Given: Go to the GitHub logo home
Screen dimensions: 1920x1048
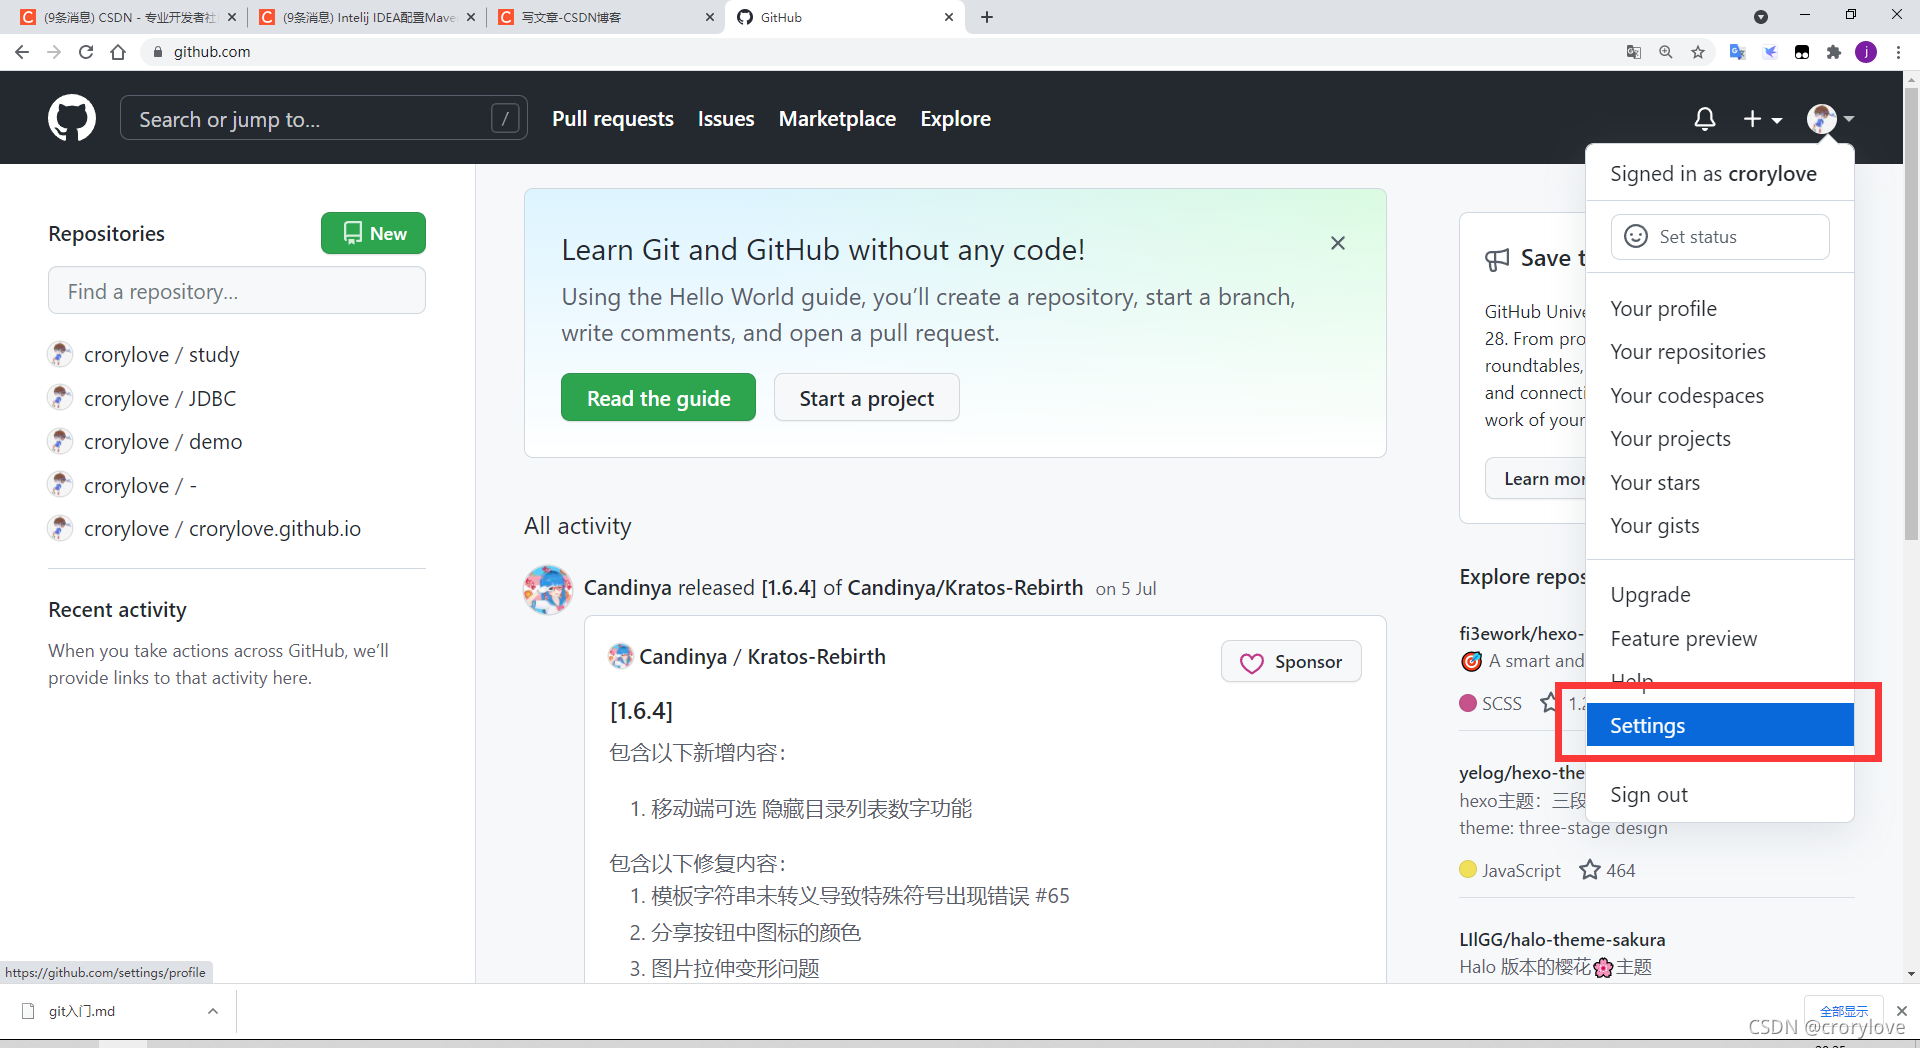Looking at the screenshot, I should pyautogui.click(x=72, y=118).
